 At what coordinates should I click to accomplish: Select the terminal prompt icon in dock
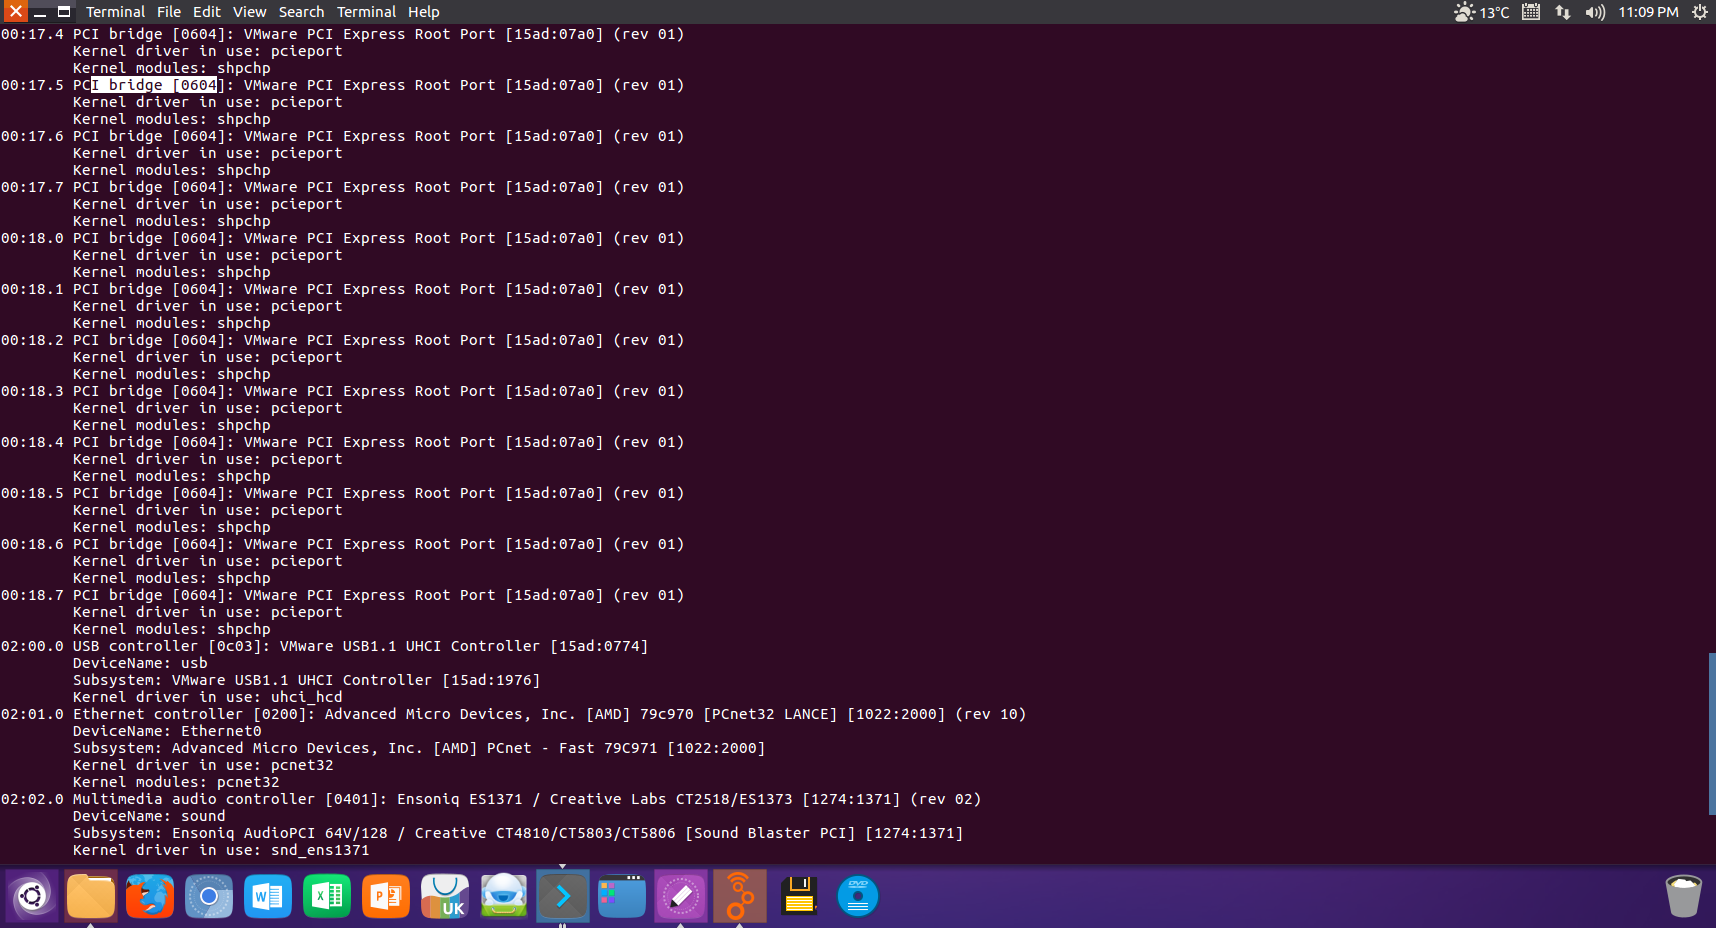563,896
